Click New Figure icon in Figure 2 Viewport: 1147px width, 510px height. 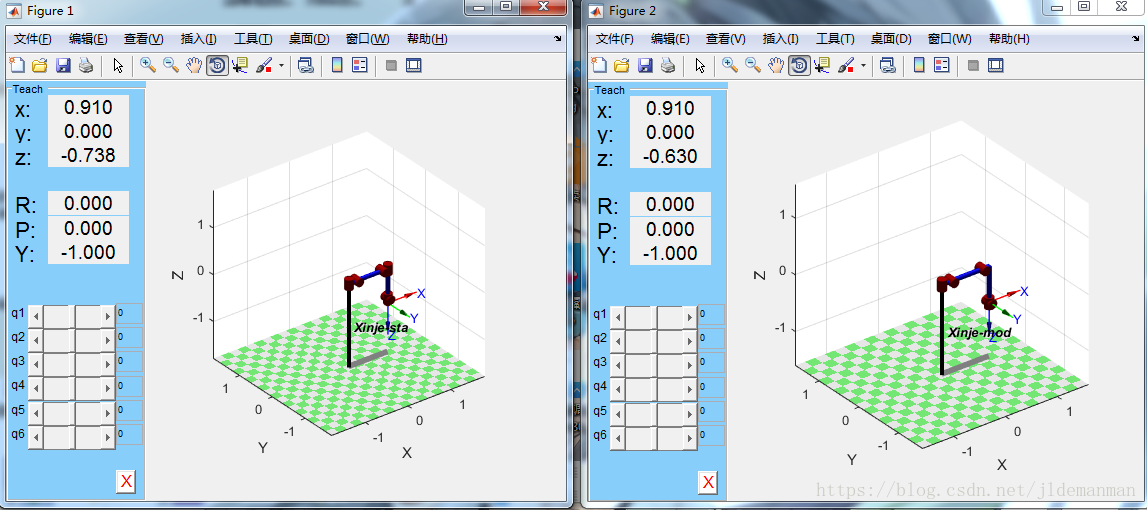[598, 66]
